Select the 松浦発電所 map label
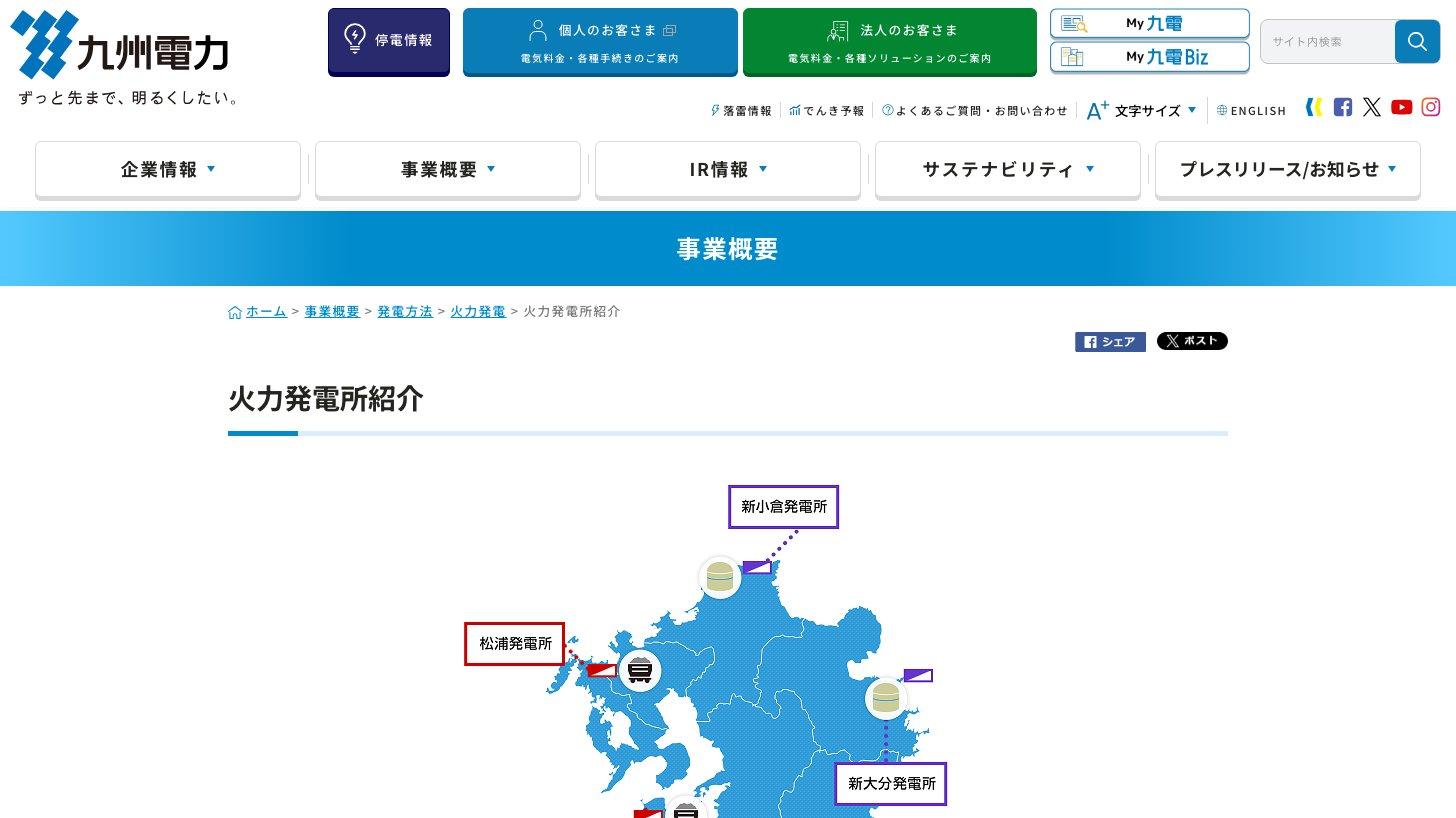This screenshot has width=1456, height=818. pyautogui.click(x=515, y=644)
